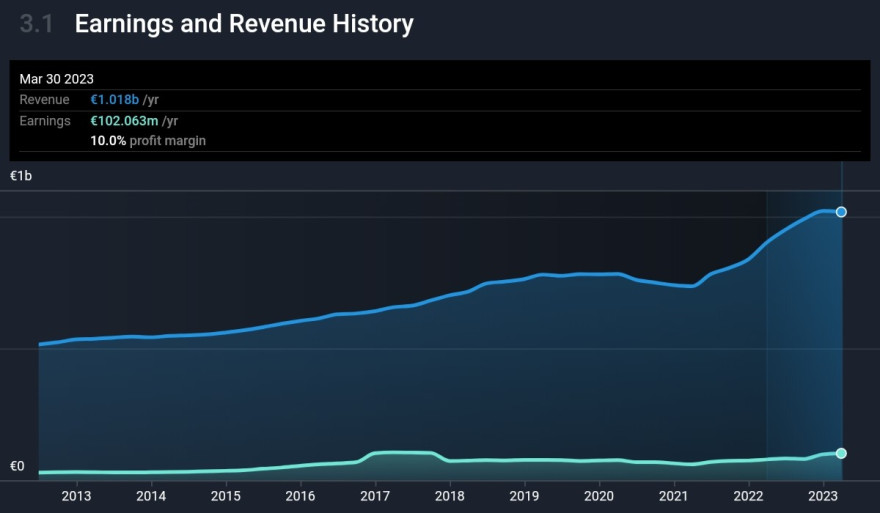Click the €1b y-axis label
Image resolution: width=880 pixels, height=513 pixels.
(x=21, y=176)
